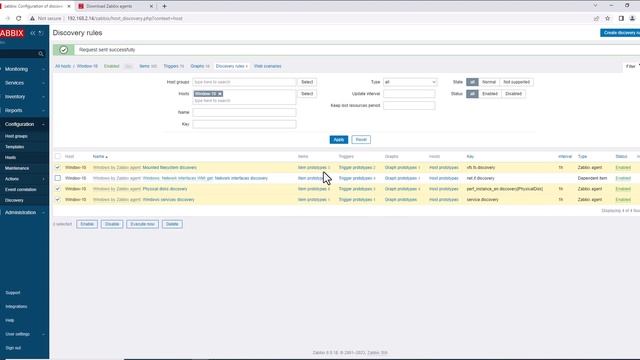Toggle the select-all checkbox in table header
The image size is (640, 360).
[58, 156]
